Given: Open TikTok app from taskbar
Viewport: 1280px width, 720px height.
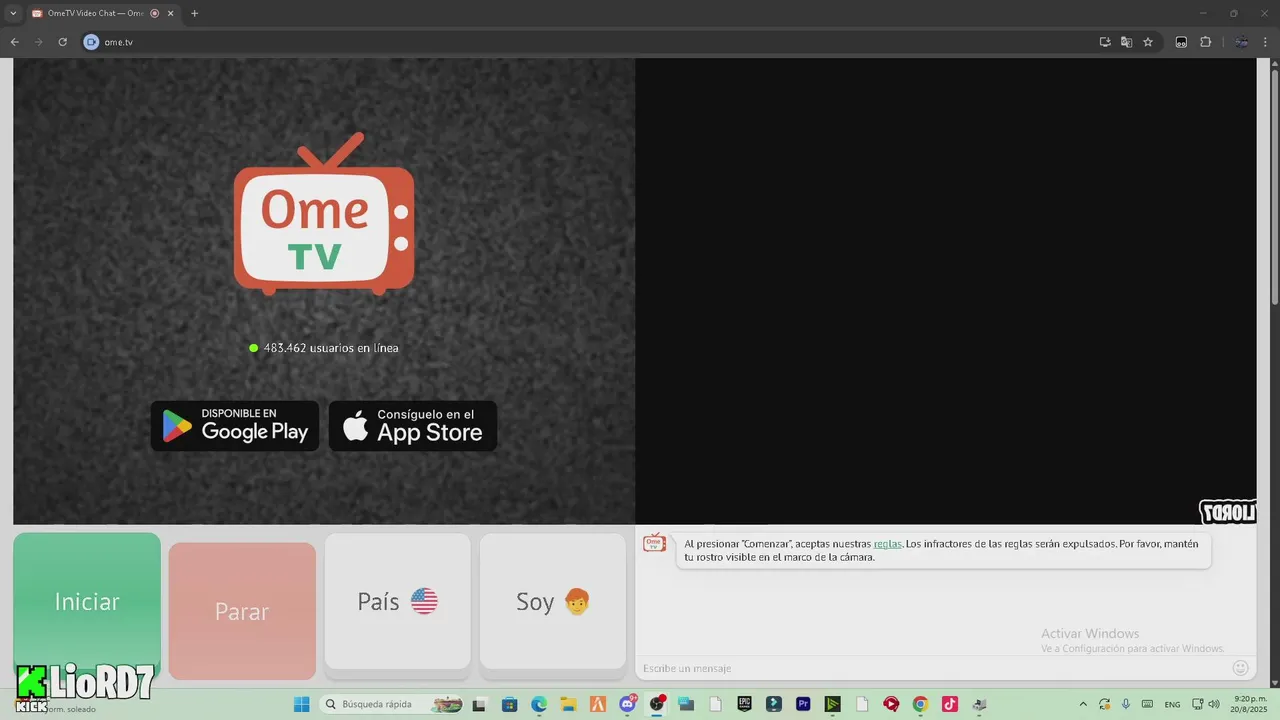Looking at the screenshot, I should click(x=950, y=704).
